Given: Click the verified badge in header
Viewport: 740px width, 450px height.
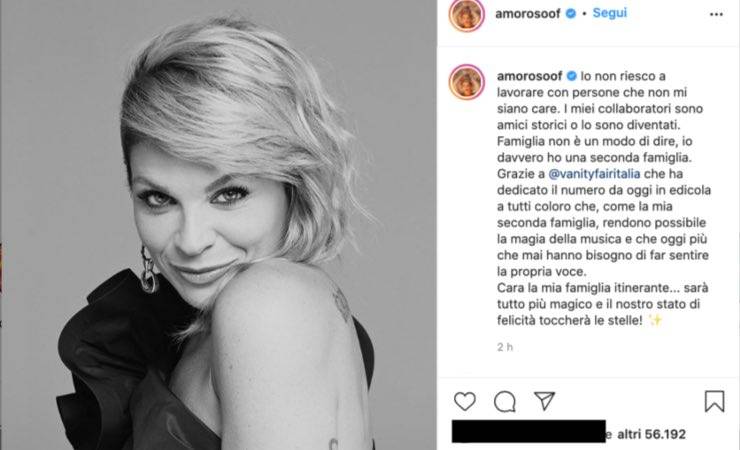Looking at the screenshot, I should click(x=571, y=14).
